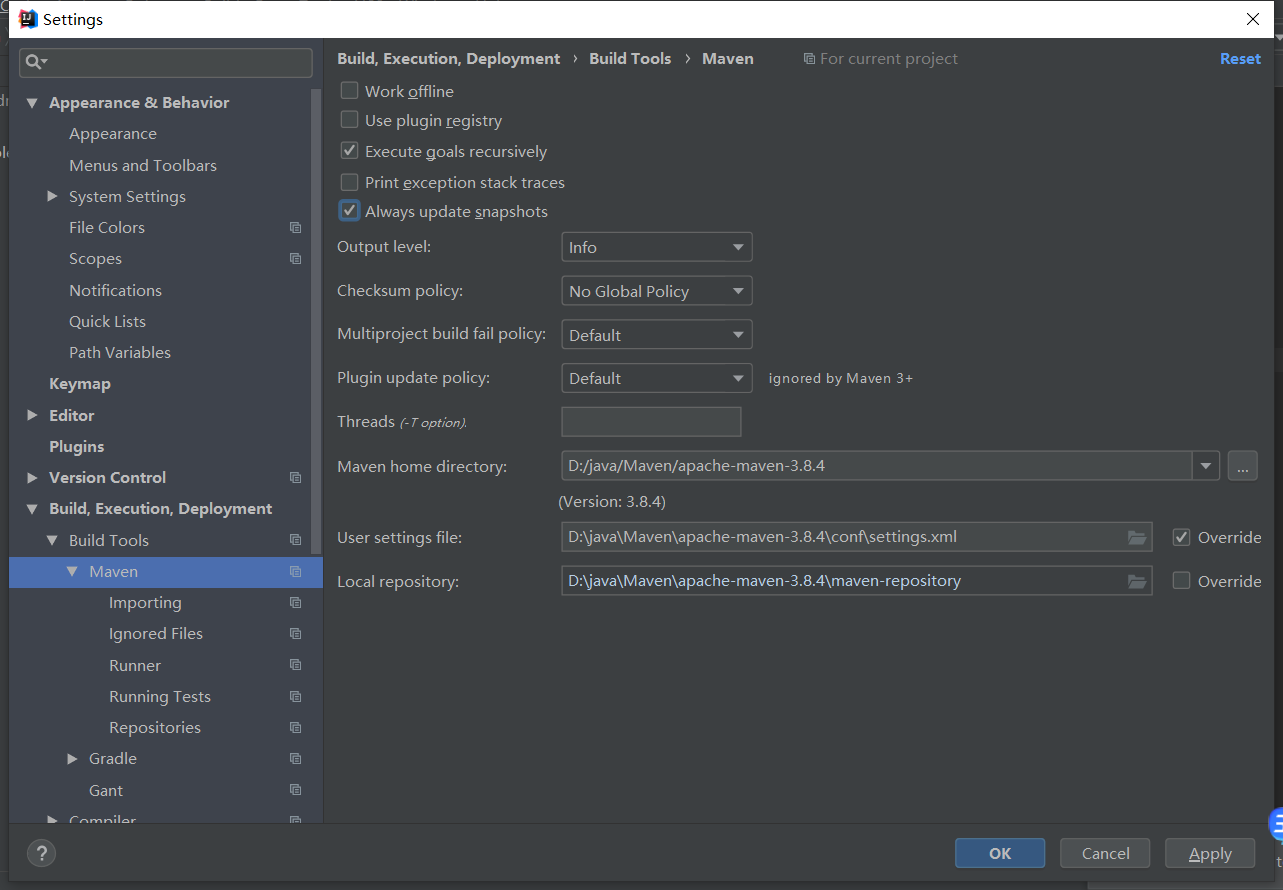Click the Reset link
This screenshot has width=1283, height=890.
pyautogui.click(x=1240, y=59)
